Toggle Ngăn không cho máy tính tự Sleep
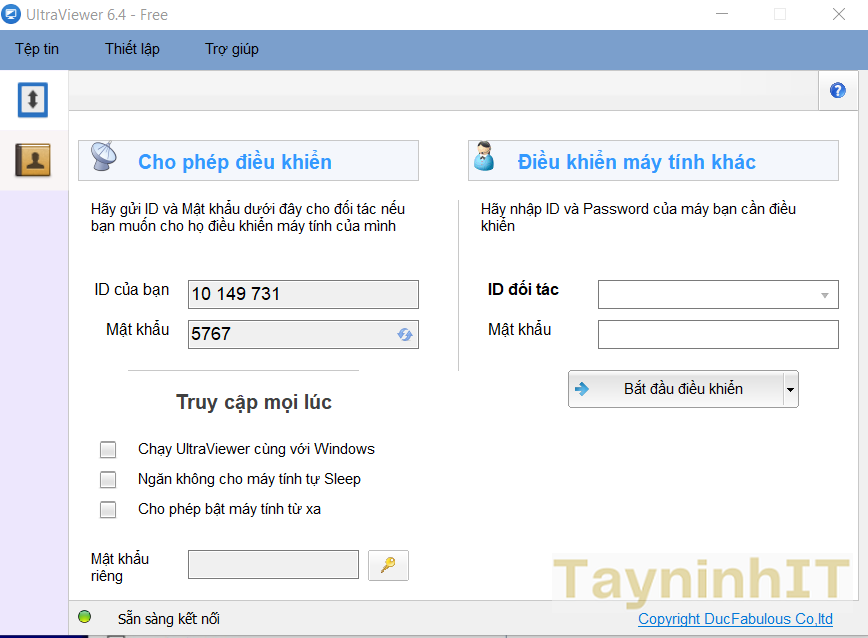The width and height of the screenshot is (868, 638). 108,480
